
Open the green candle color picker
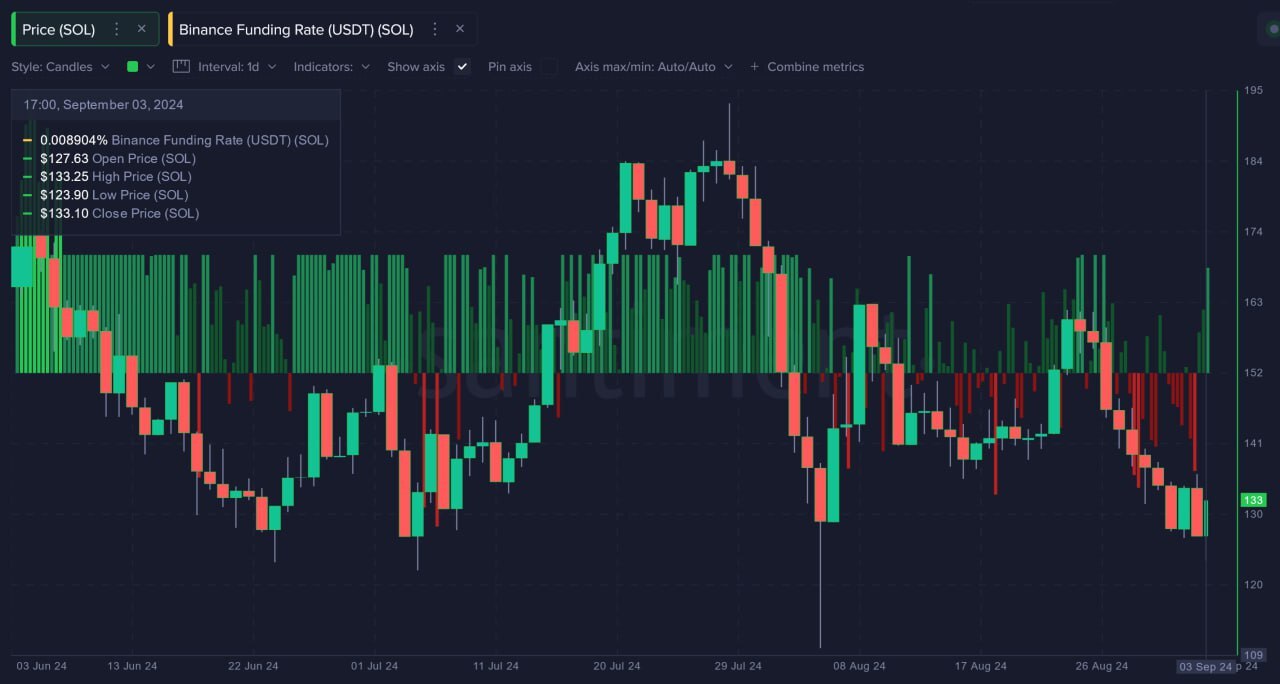140,67
